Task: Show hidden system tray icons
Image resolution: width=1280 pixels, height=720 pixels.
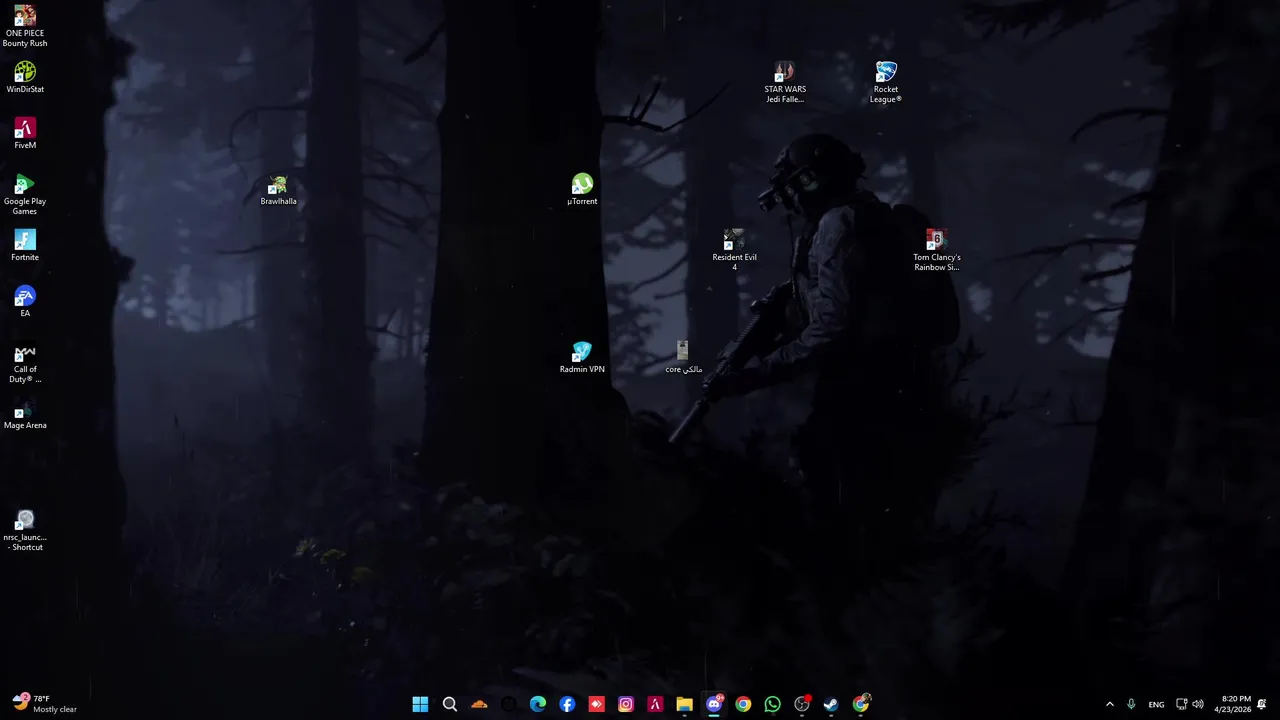Action: 1109,704
